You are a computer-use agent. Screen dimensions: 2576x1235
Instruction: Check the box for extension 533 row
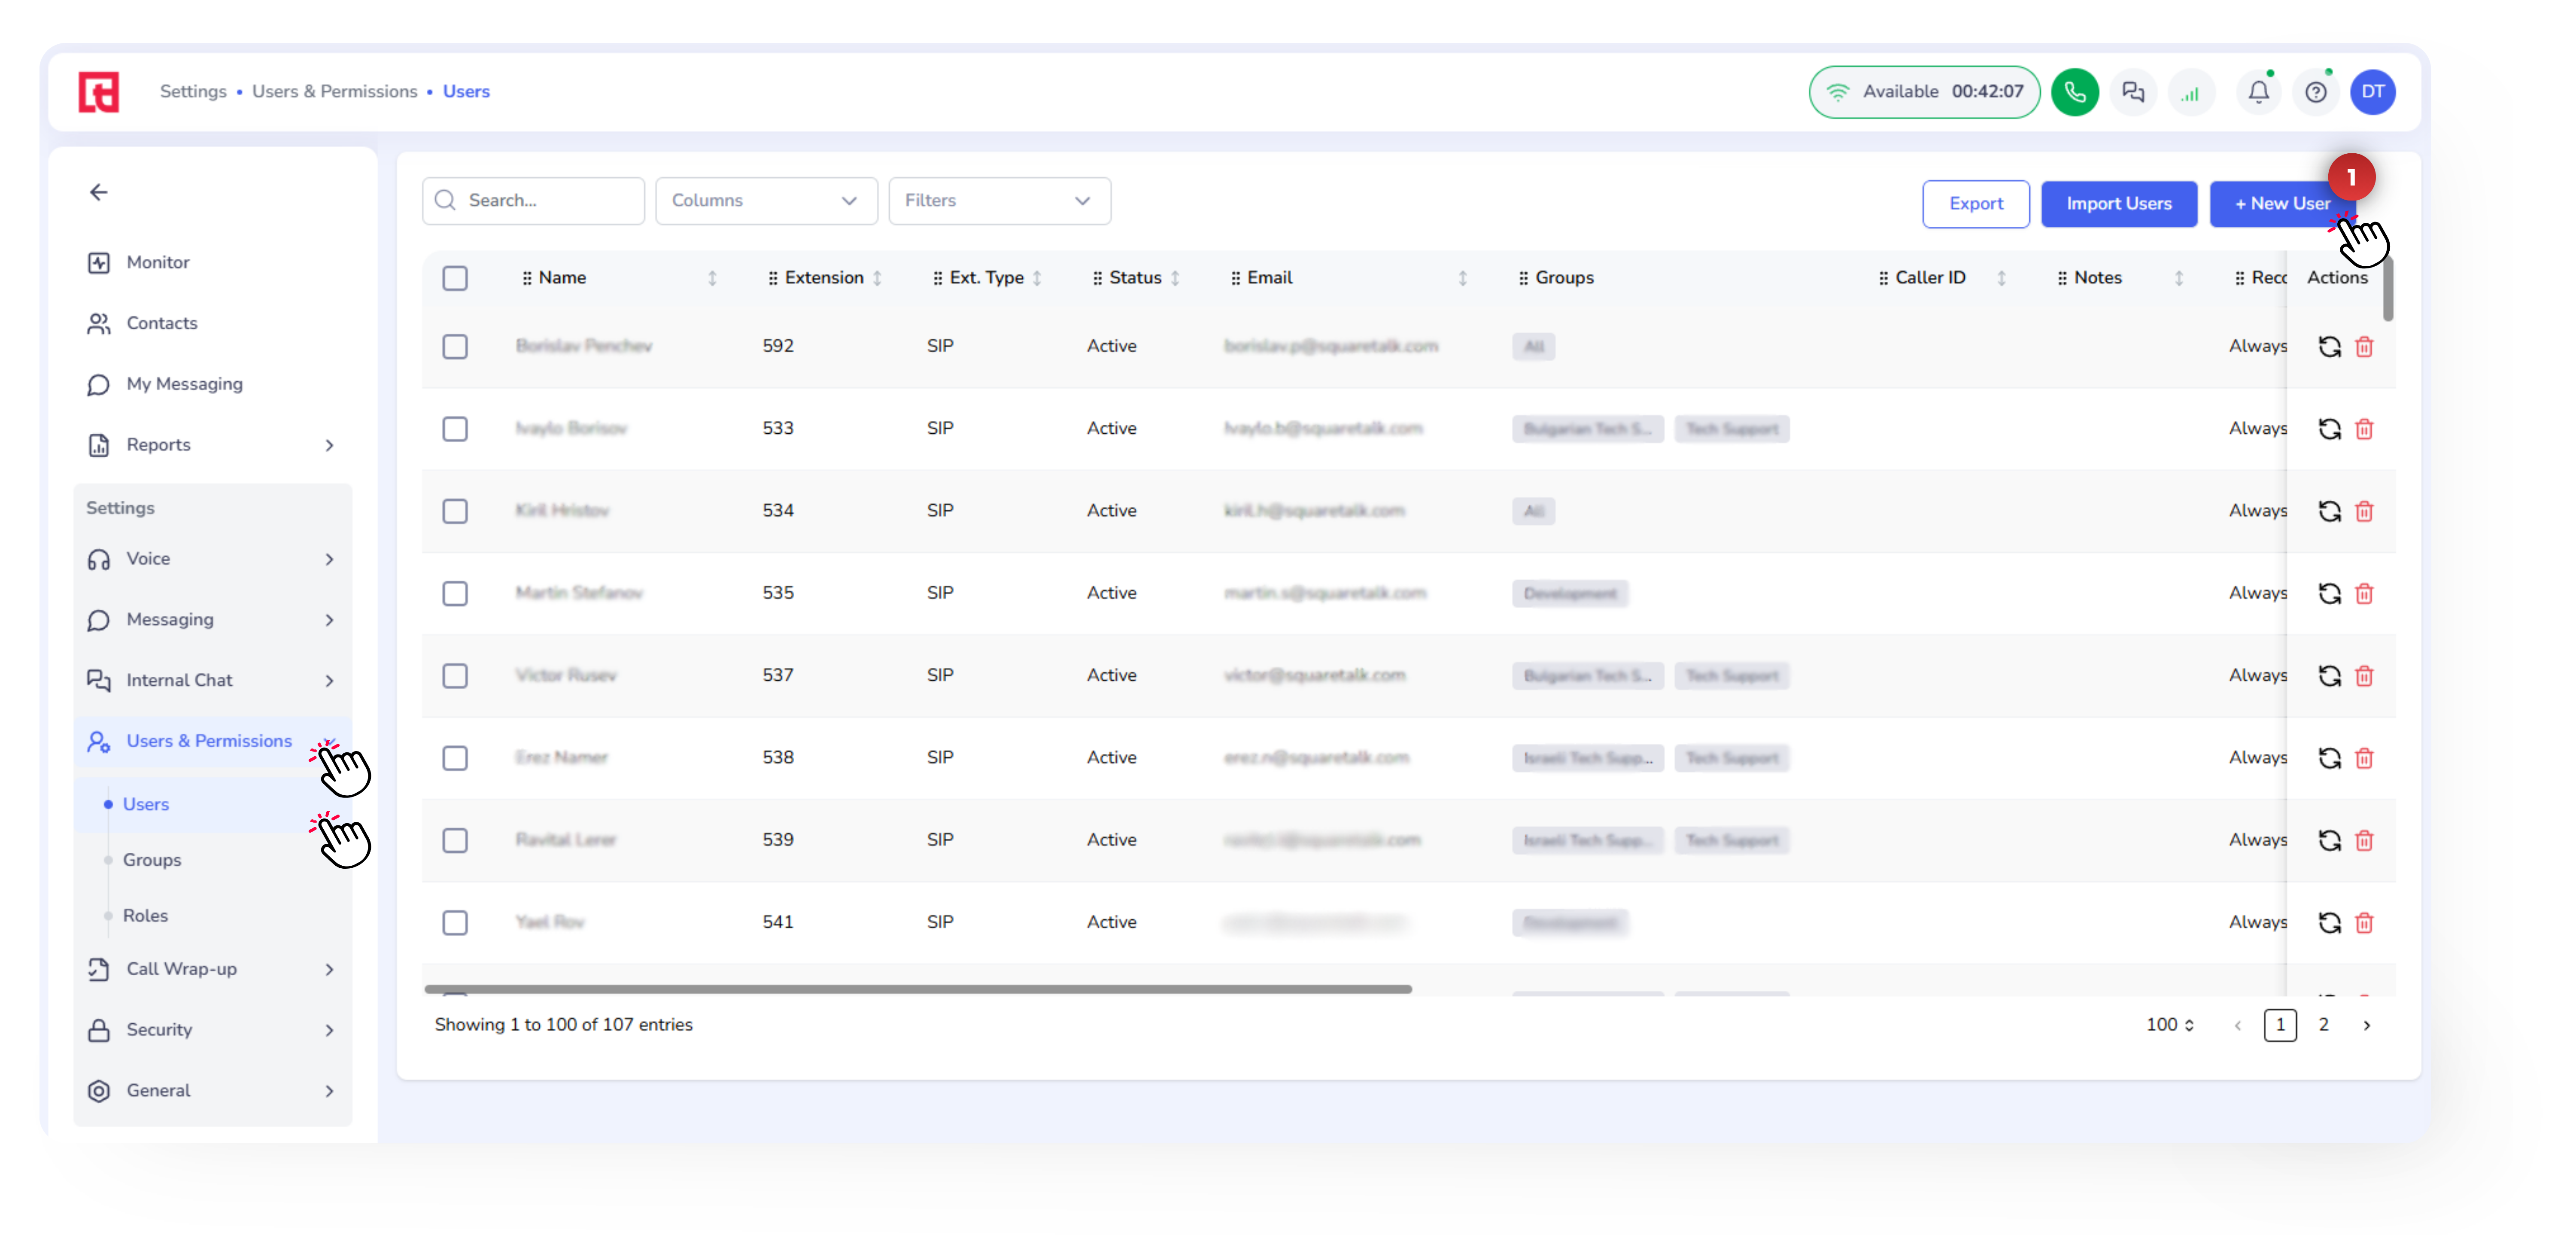click(455, 429)
